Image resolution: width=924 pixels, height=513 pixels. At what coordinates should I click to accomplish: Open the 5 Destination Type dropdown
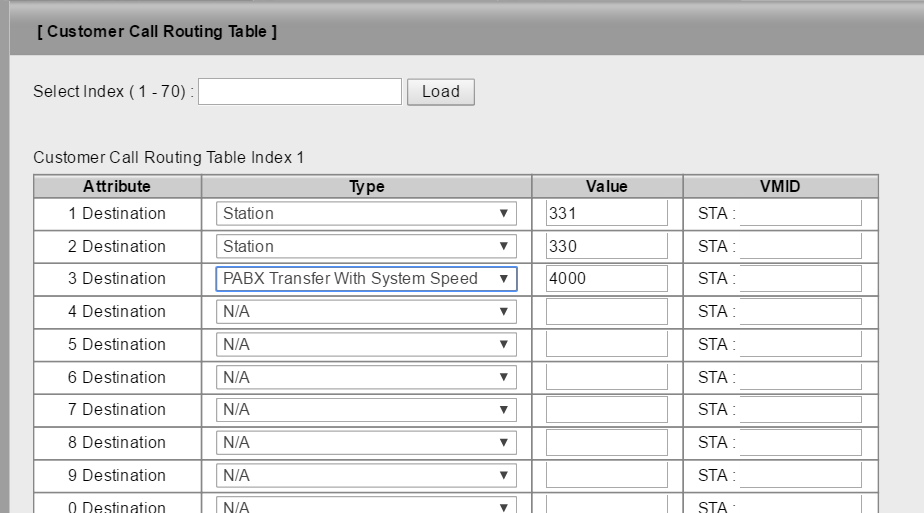(366, 344)
